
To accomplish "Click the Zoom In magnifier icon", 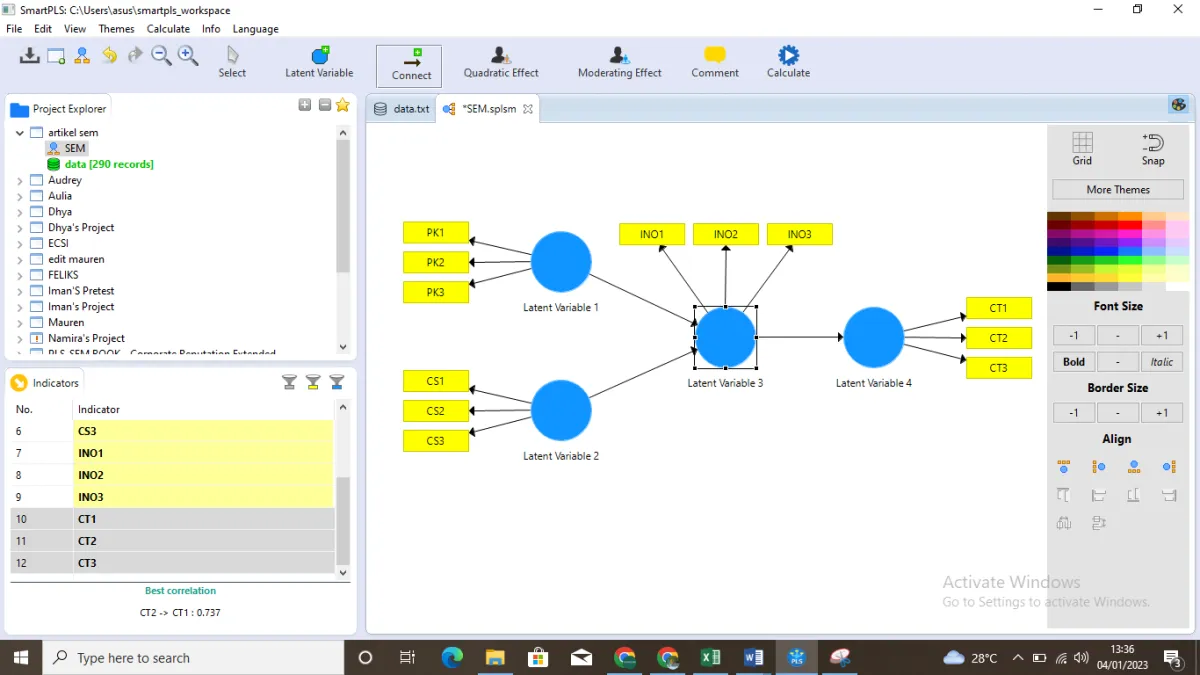I will pyautogui.click(x=188, y=56).
